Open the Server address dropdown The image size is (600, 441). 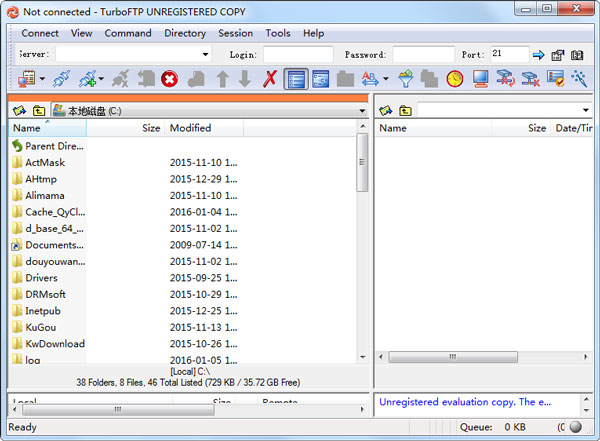point(205,54)
